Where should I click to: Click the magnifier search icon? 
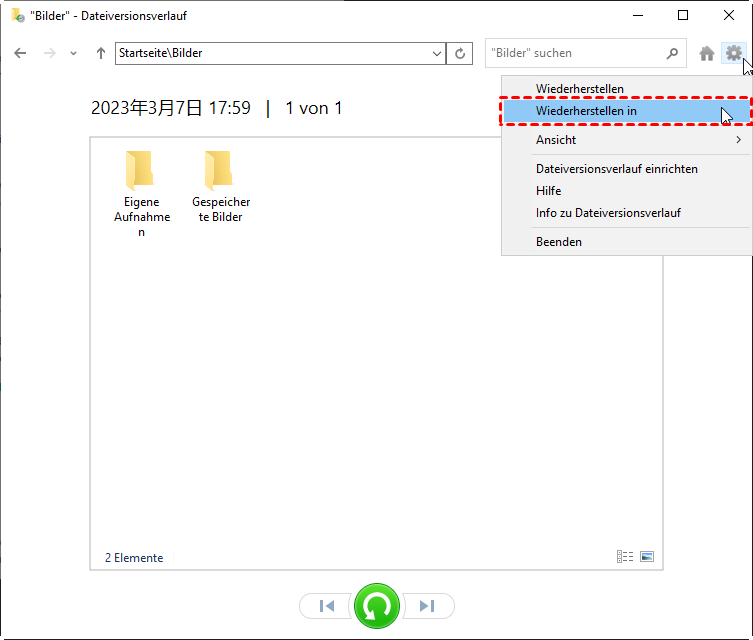pos(672,53)
